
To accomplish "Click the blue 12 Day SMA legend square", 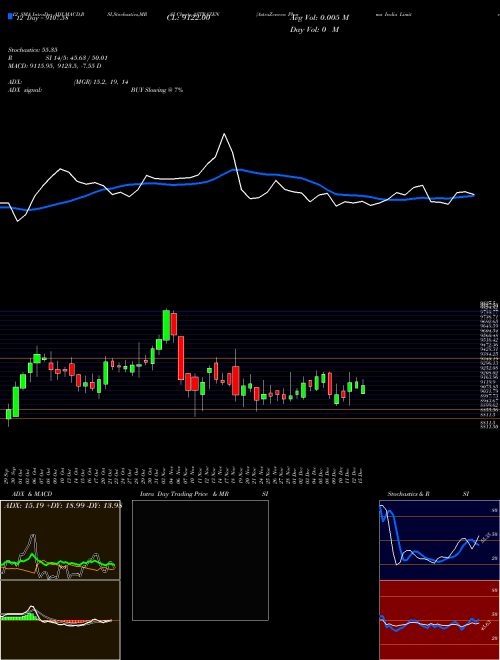I will (10, 17).
